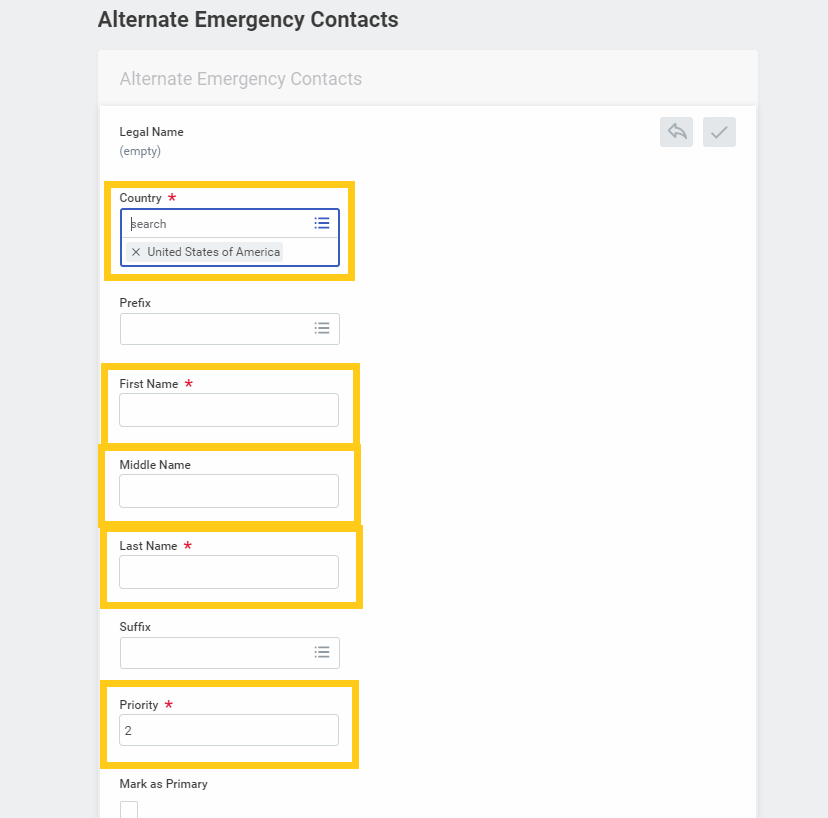Click the Mark as Primary label
828x818 pixels.
pyautogui.click(x=163, y=784)
